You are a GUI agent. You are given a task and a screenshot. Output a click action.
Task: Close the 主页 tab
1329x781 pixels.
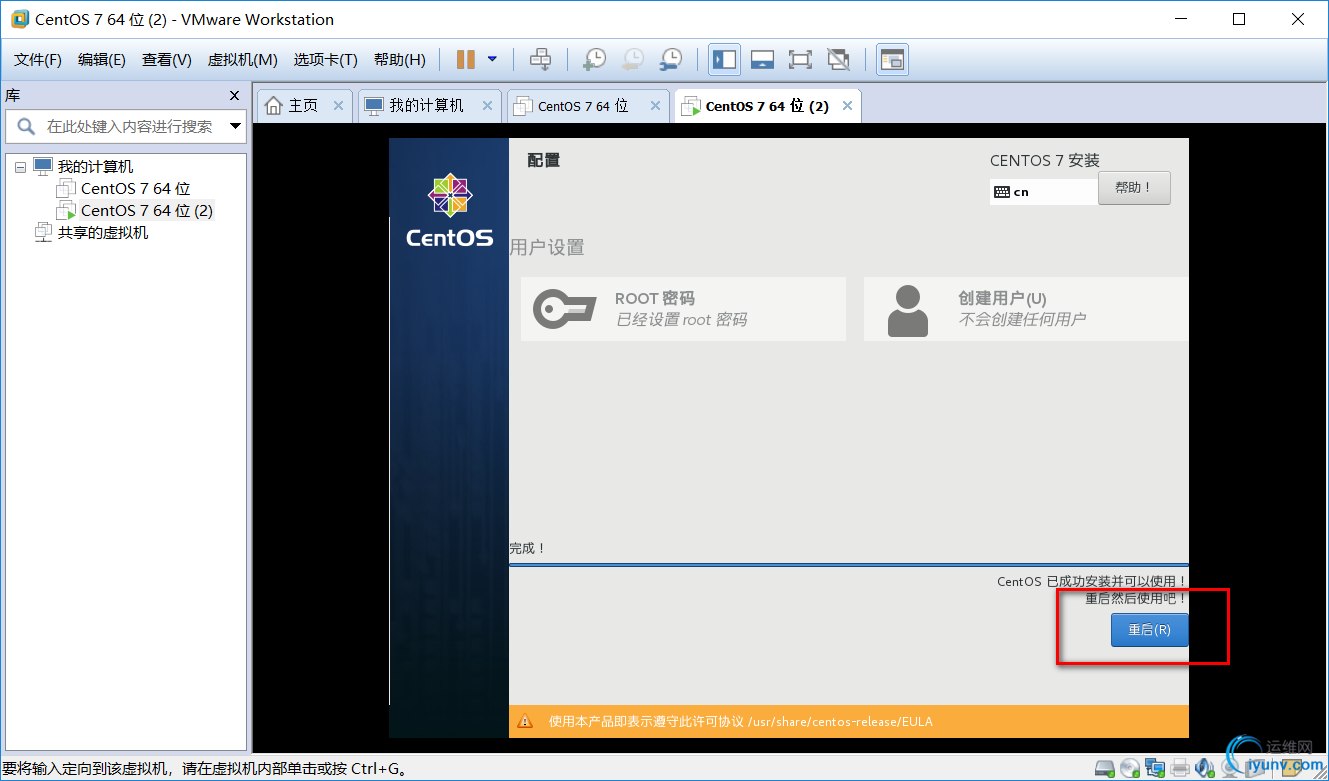pyautogui.click(x=338, y=105)
